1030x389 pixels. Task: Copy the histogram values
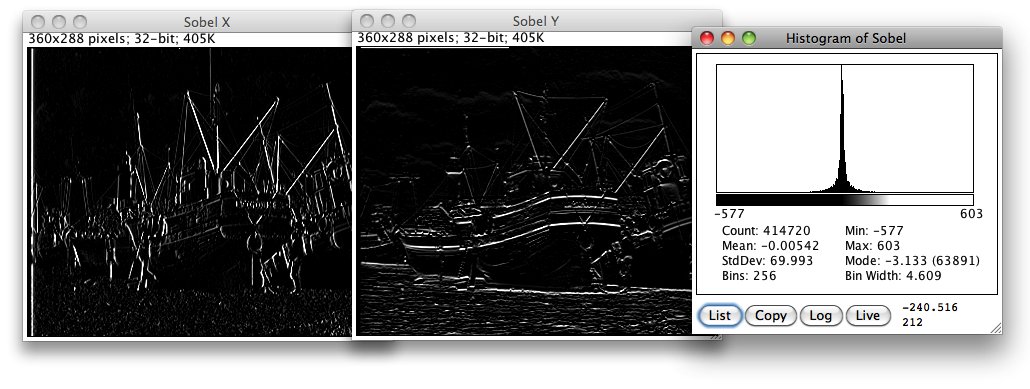click(x=771, y=315)
